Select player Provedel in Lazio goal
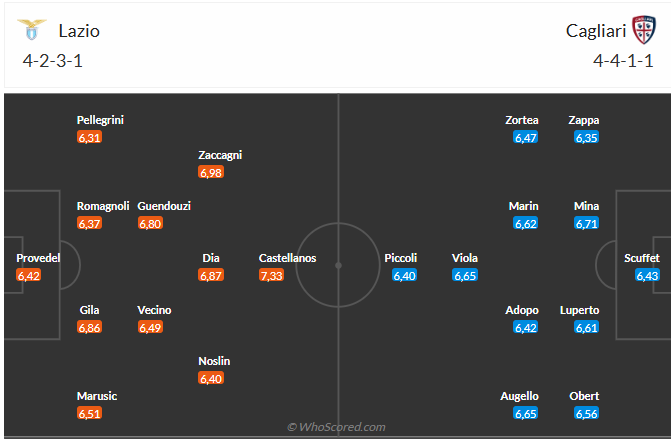 coord(38,258)
